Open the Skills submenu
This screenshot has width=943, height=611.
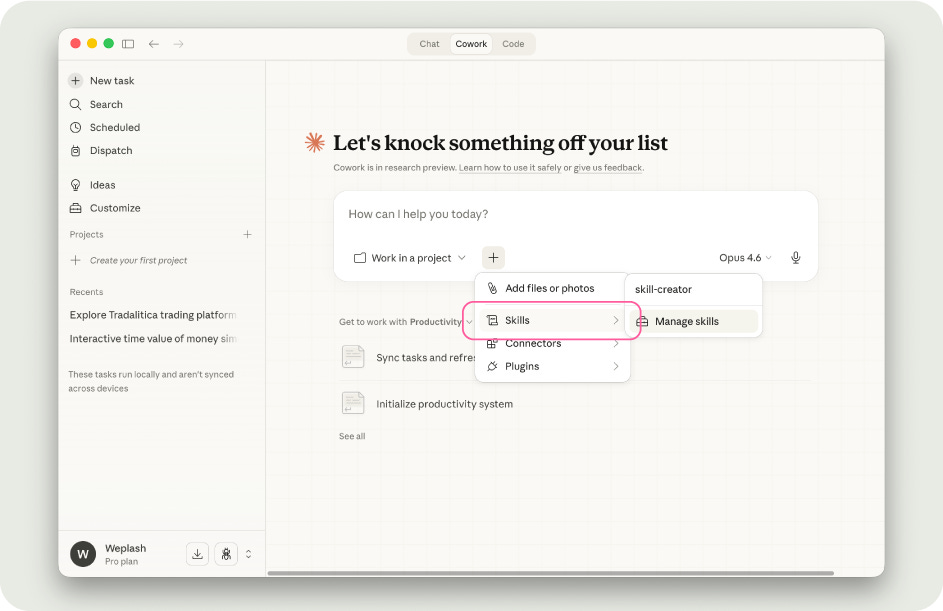tap(552, 321)
